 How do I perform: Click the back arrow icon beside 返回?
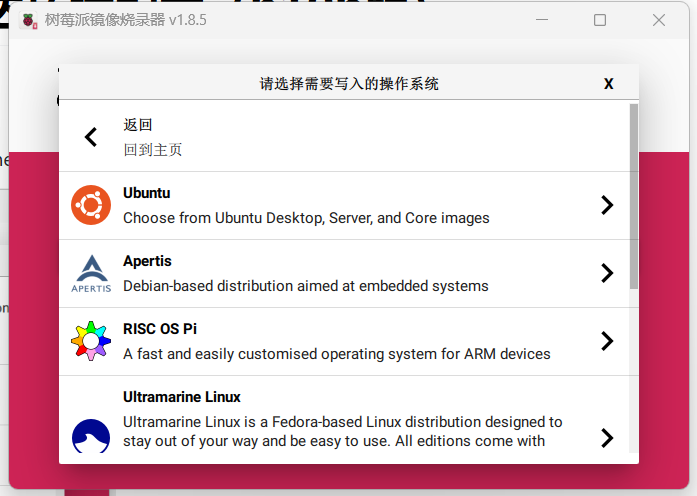[91, 137]
